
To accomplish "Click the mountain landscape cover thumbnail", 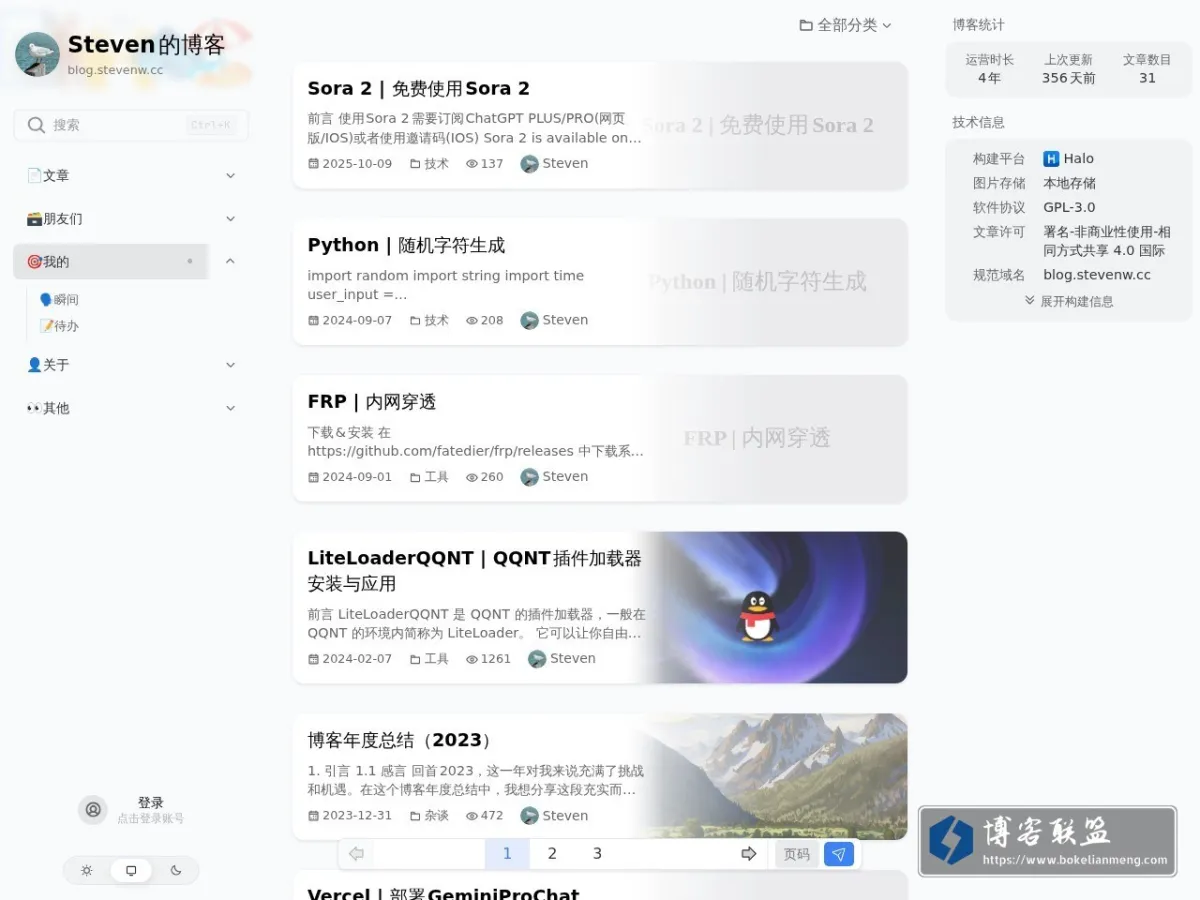I will 770,777.
